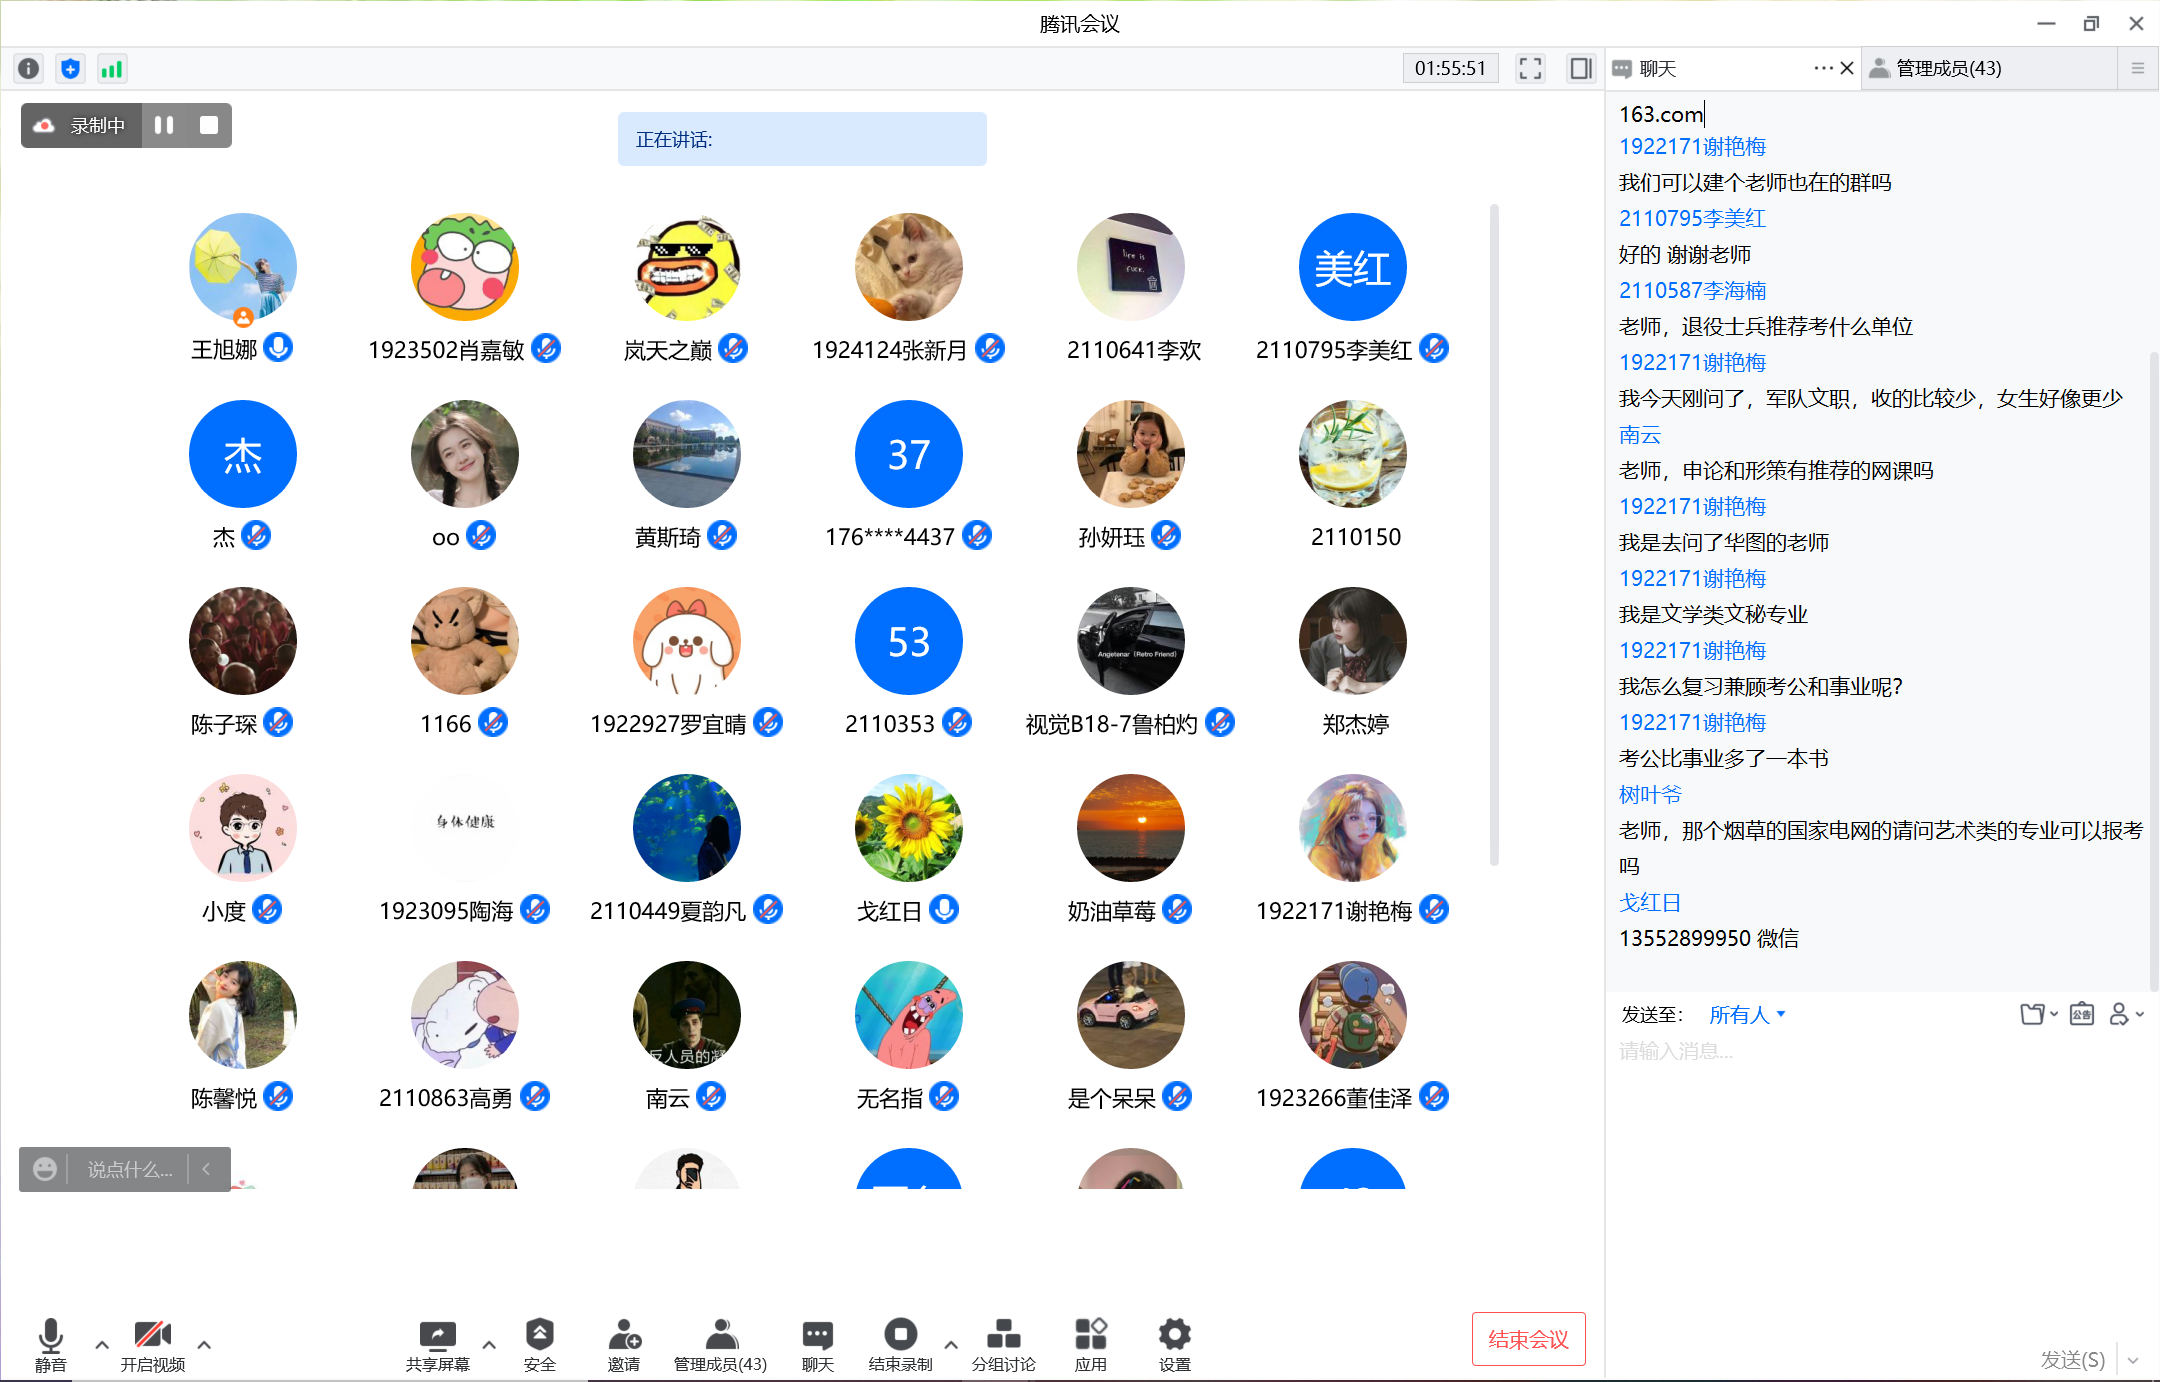The image size is (2160, 1382).
Task: Open the 公告 announcement icon in chat
Action: [x=2081, y=1014]
